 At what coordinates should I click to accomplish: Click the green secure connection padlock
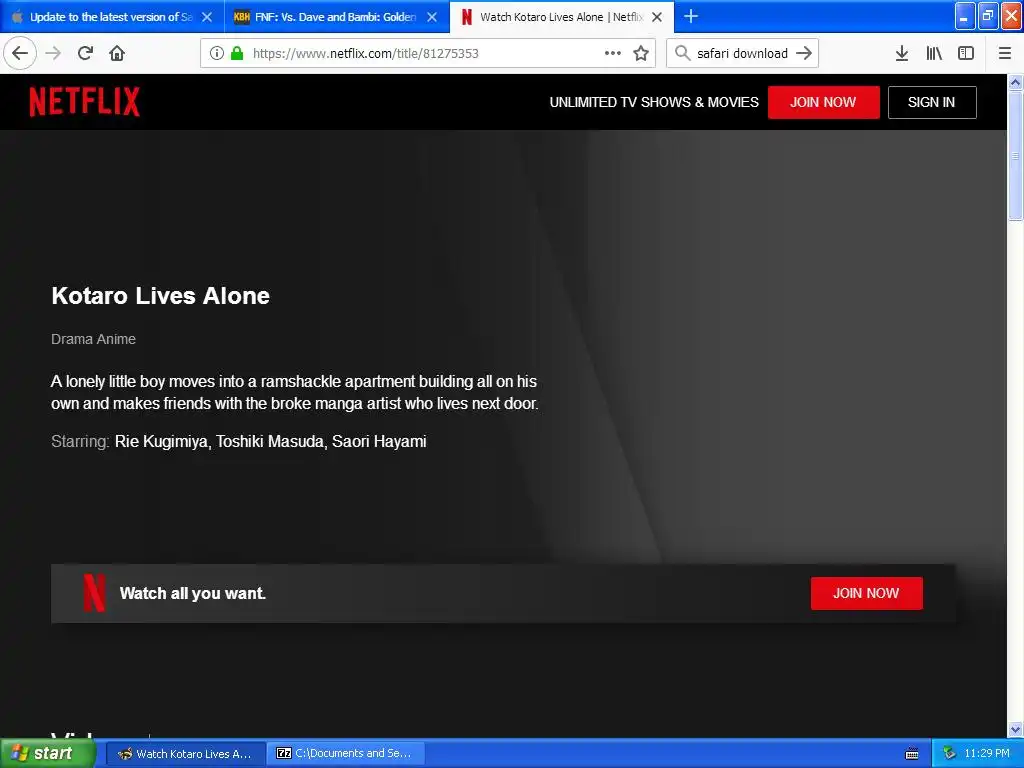[x=238, y=53]
